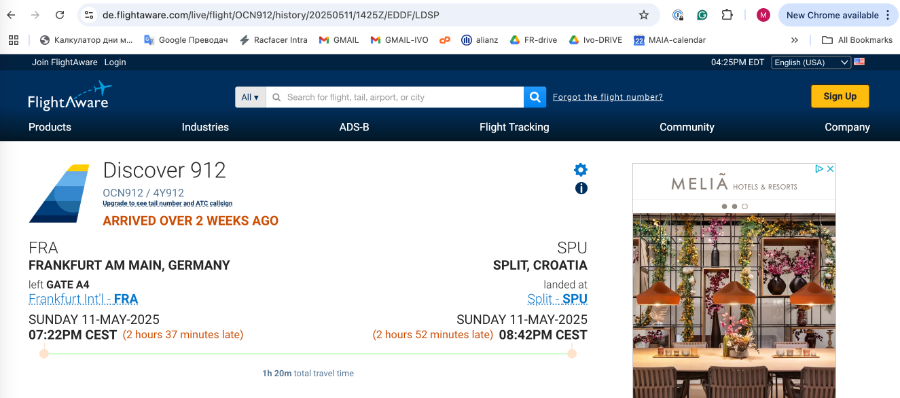This screenshot has height=398, width=900.
Task: Click the AdChoices icon on Melia ad
Action: click(x=820, y=169)
